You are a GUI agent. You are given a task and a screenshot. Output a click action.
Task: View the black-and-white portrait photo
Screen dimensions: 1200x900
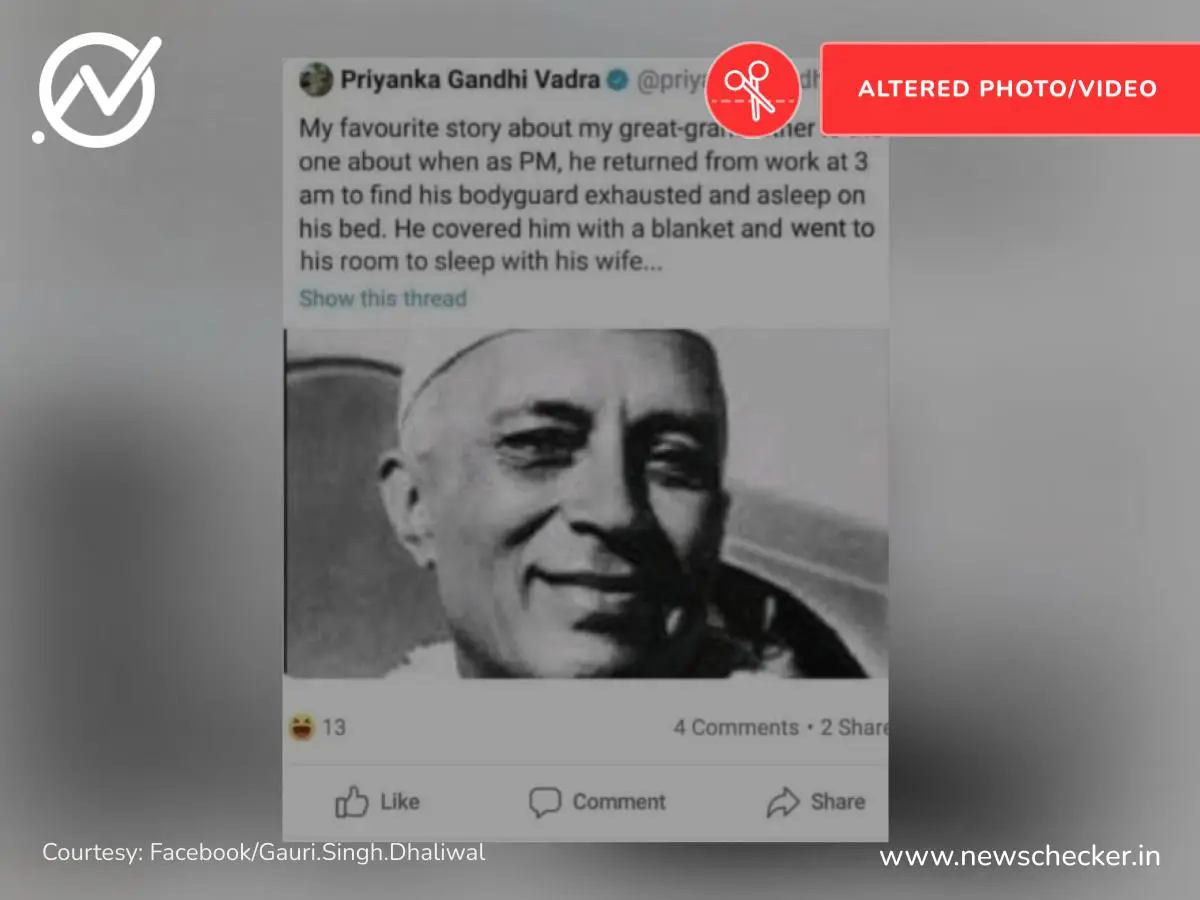click(x=586, y=503)
